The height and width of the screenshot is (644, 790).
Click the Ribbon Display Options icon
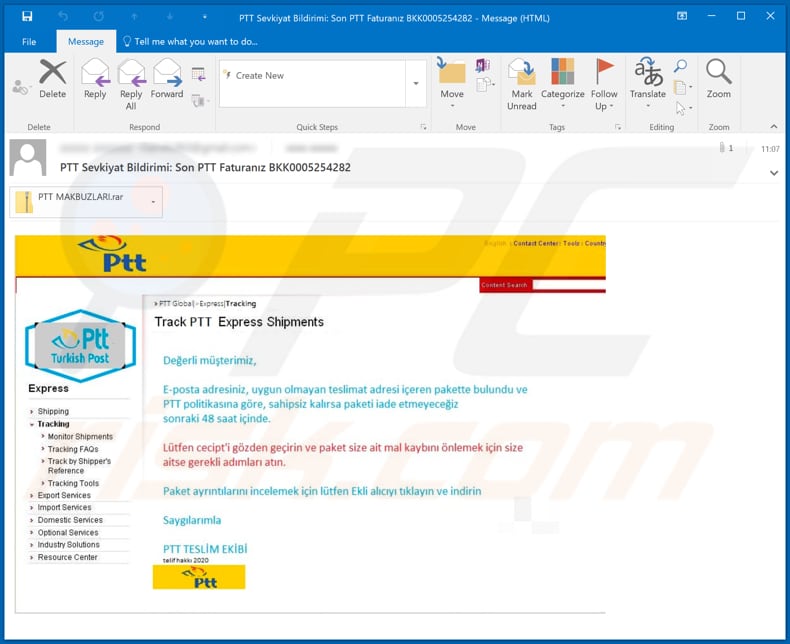[x=682, y=16]
